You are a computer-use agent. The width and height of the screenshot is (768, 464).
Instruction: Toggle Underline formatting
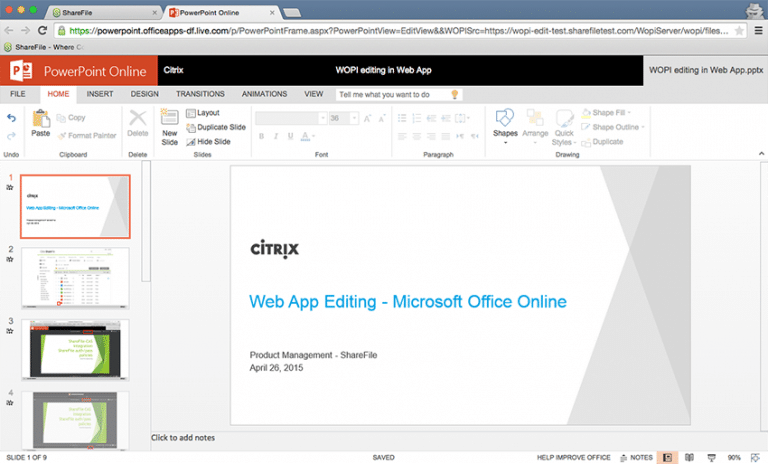pyautogui.click(x=290, y=136)
